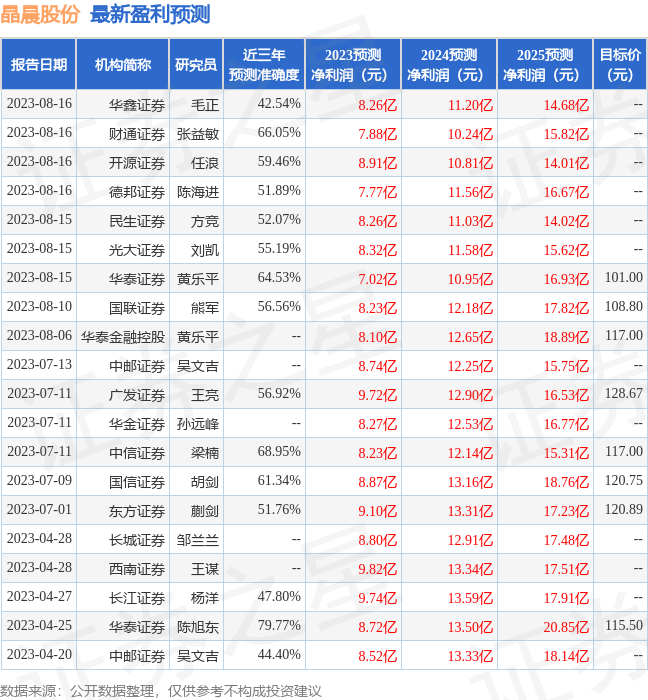This screenshot has width=648, height=700.
Task: Click the target price 101.00
Action: point(623,277)
